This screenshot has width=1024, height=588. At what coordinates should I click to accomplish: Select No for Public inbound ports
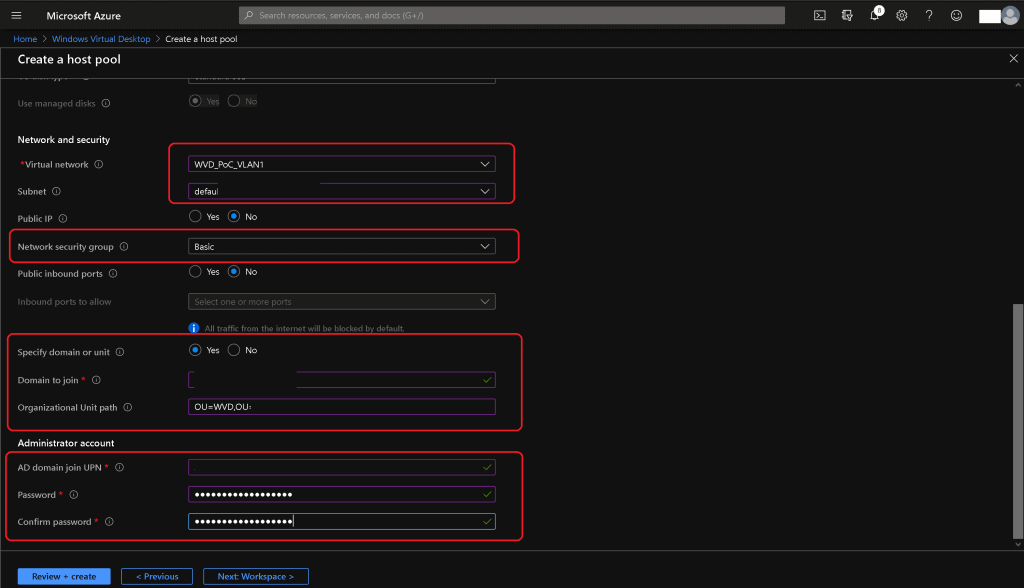(x=234, y=272)
